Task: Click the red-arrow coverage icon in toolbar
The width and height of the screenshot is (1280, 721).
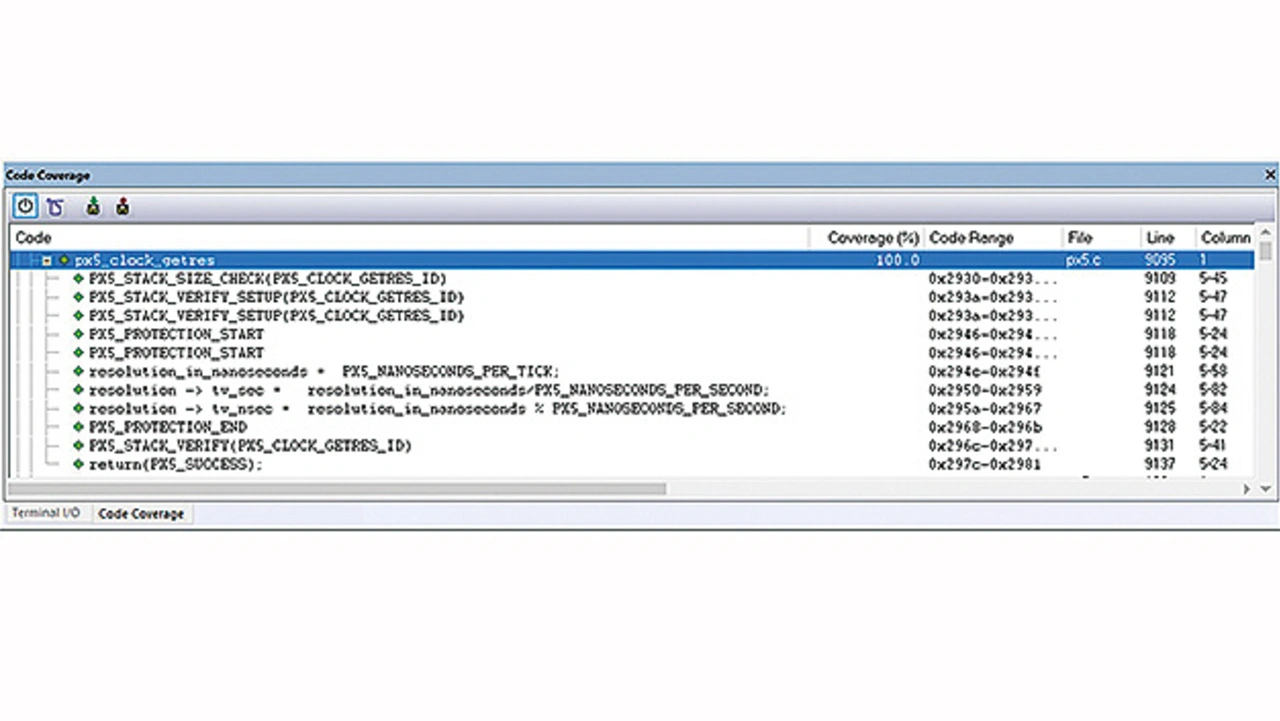Action: (x=122, y=207)
